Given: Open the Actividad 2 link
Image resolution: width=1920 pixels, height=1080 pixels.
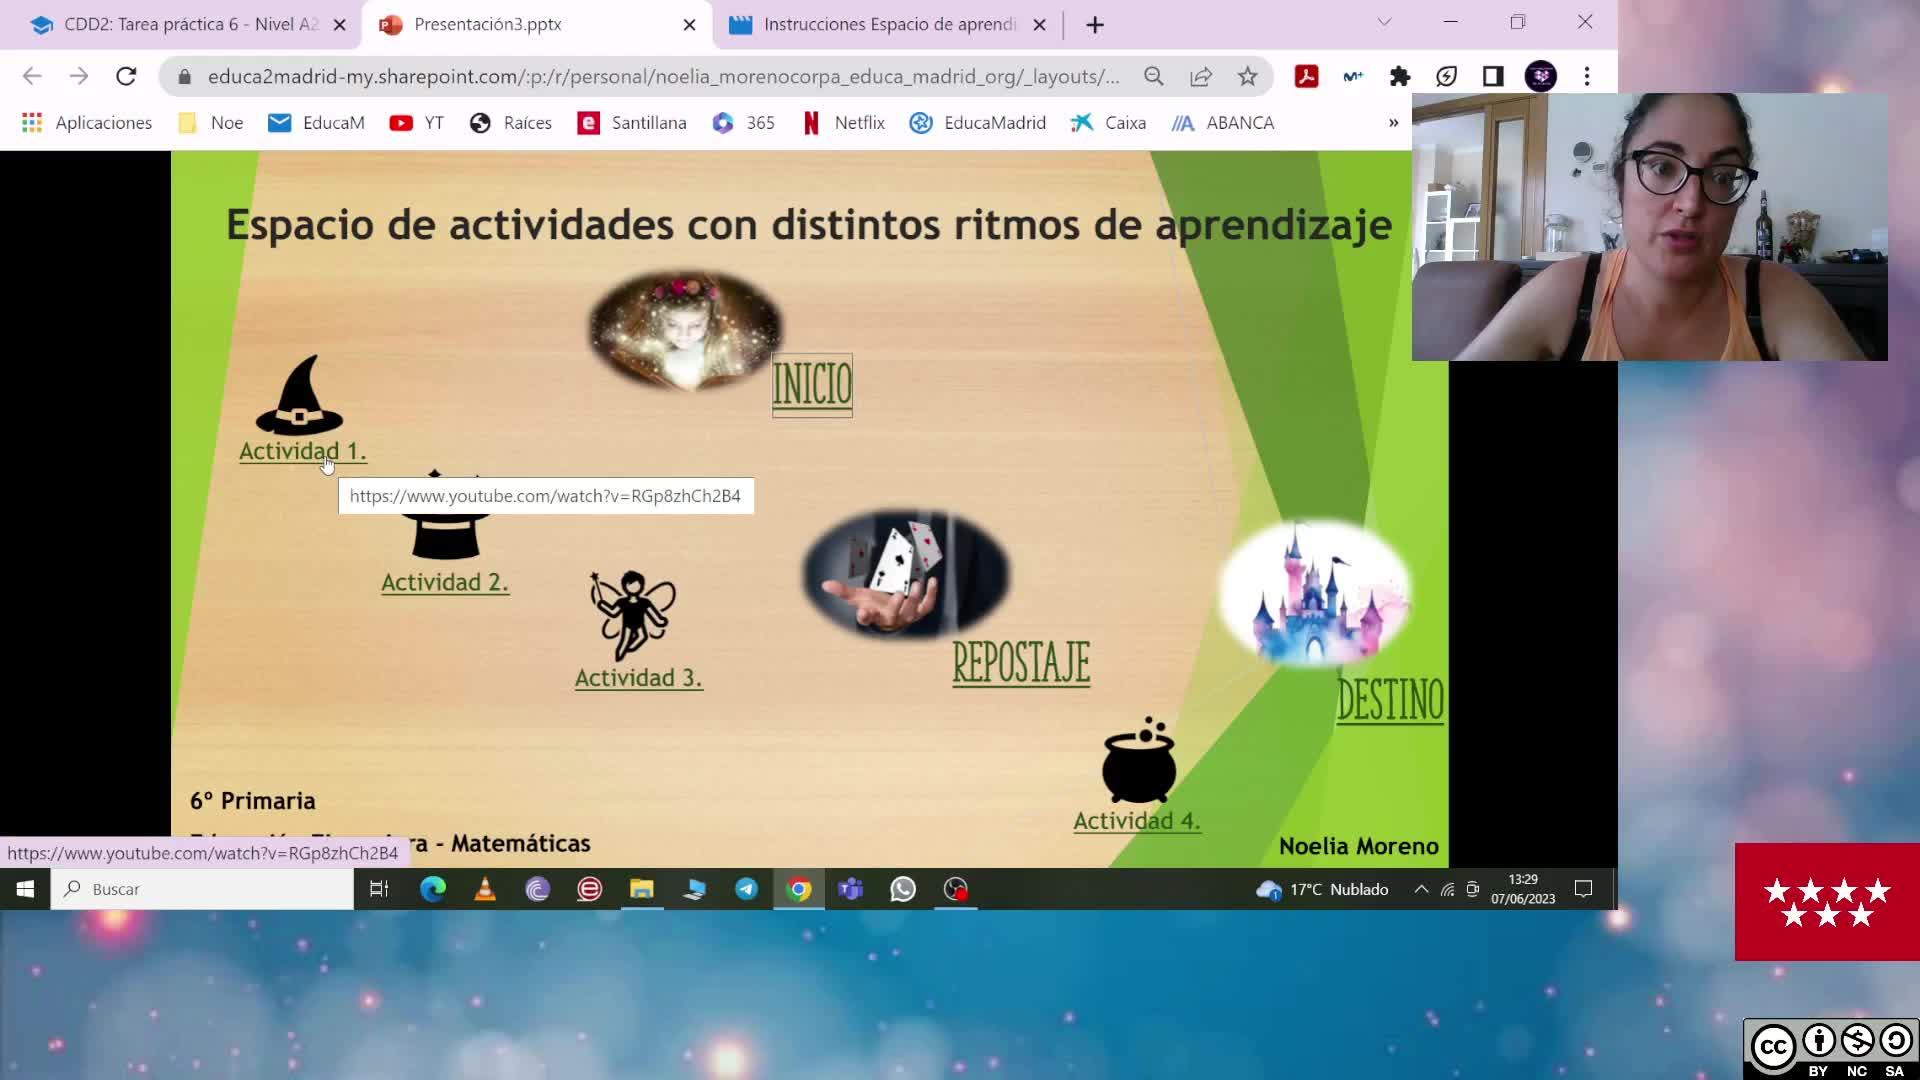Looking at the screenshot, I should pyautogui.click(x=445, y=582).
